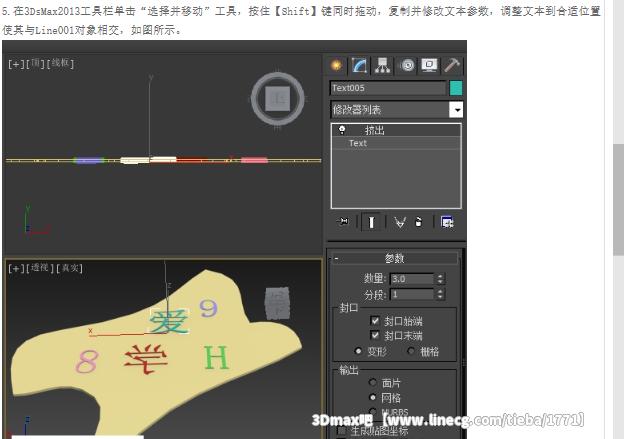
Task: Select the green H text object
Action: click(x=216, y=357)
